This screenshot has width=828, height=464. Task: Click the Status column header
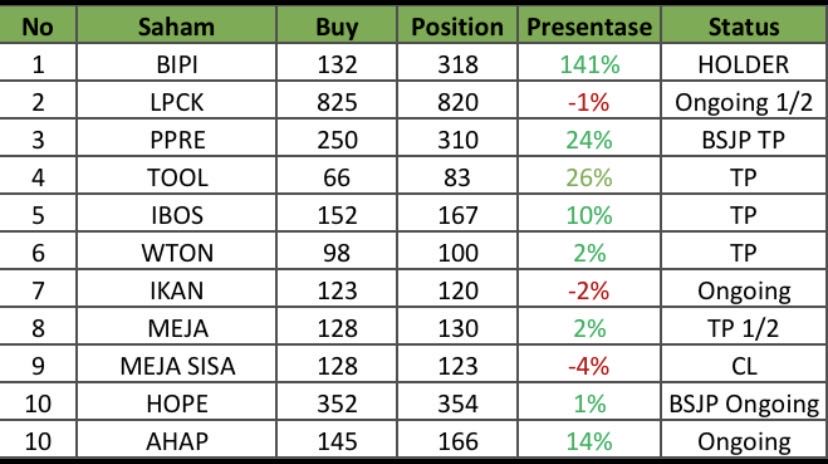743,27
